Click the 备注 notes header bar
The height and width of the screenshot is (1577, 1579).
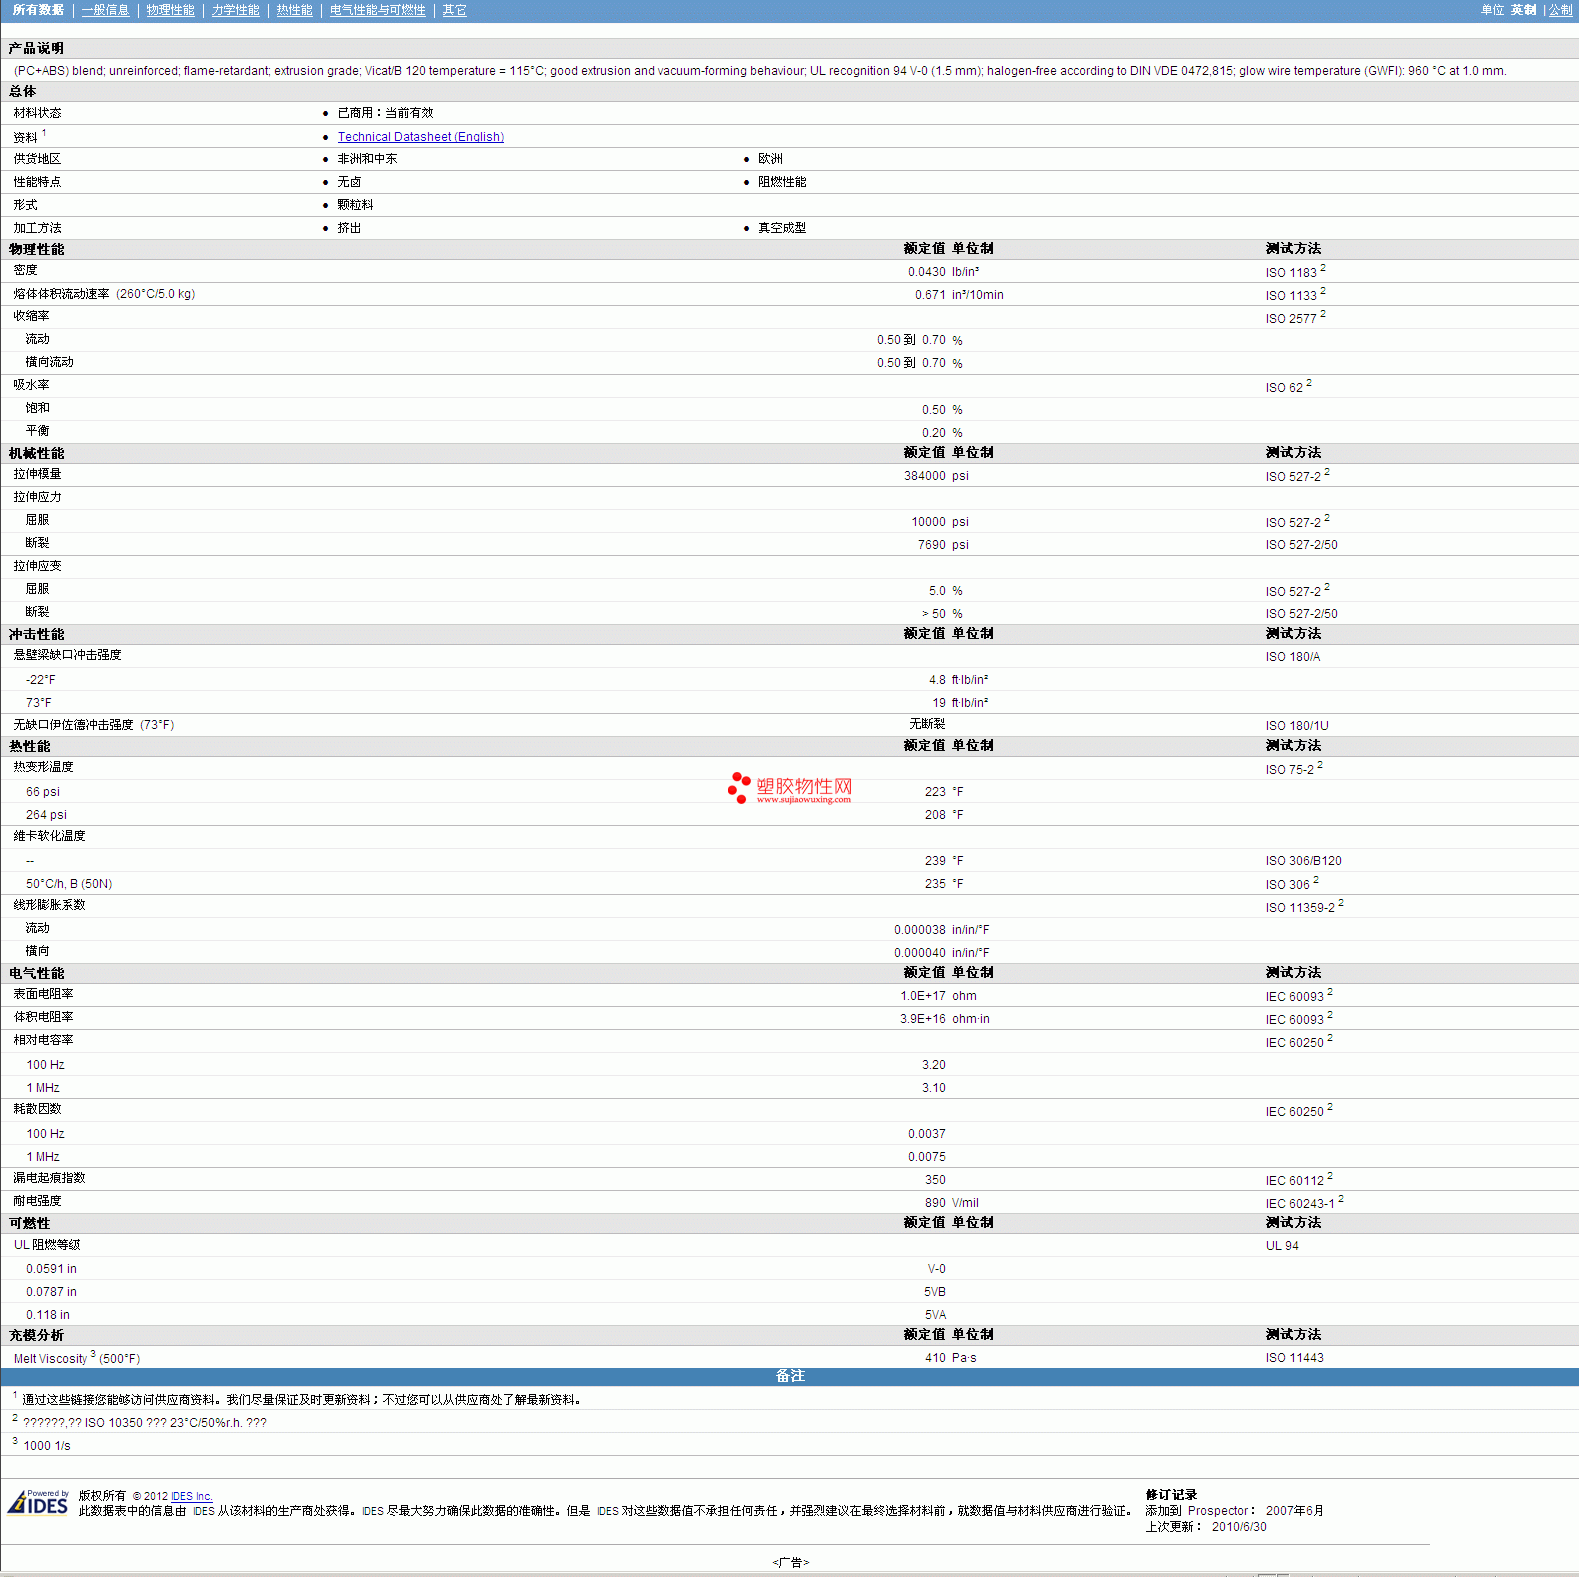coord(790,1376)
